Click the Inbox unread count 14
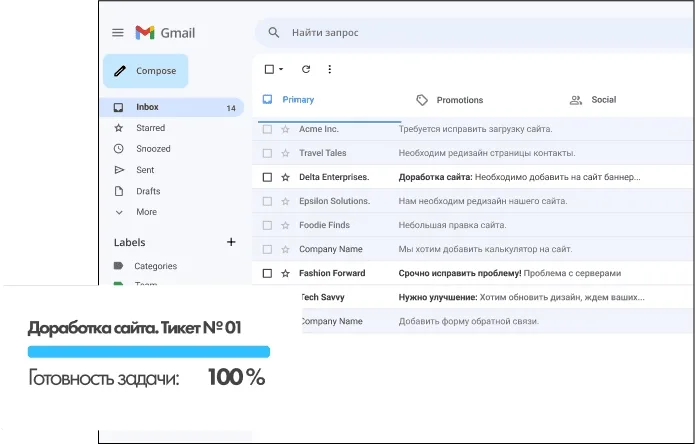This screenshot has height=444, width=695. click(231, 108)
